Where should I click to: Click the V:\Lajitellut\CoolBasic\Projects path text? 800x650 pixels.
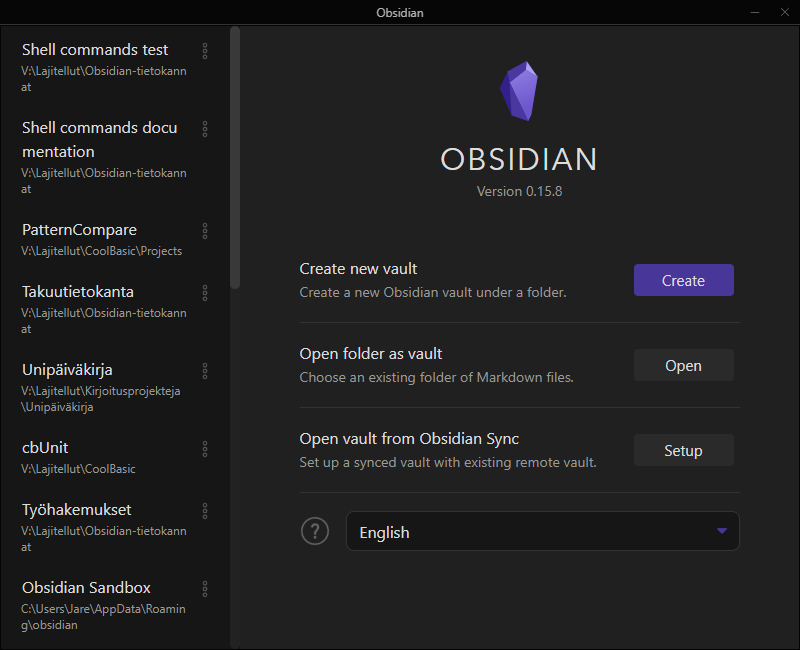coord(102,251)
